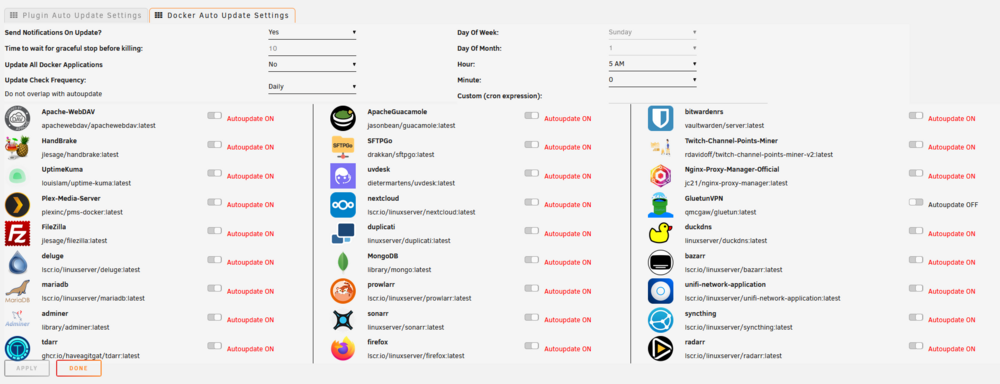The width and height of the screenshot is (1000, 384).
Task: Click the bazarr icon
Action: pyautogui.click(x=660, y=262)
